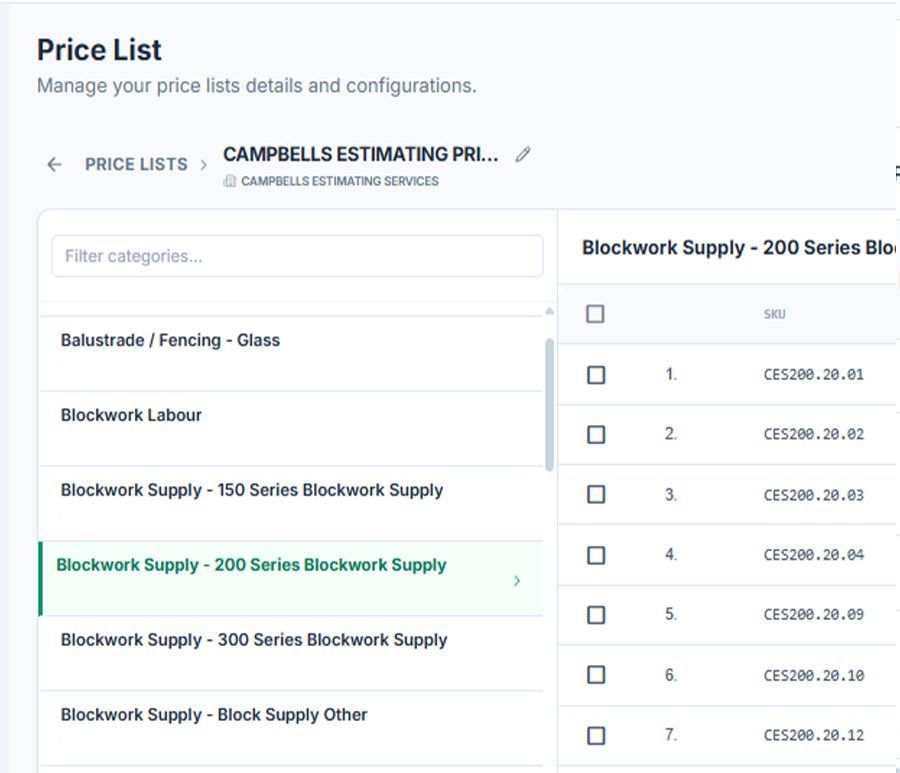Check the box for row CES200.20.02

pyautogui.click(x=596, y=434)
